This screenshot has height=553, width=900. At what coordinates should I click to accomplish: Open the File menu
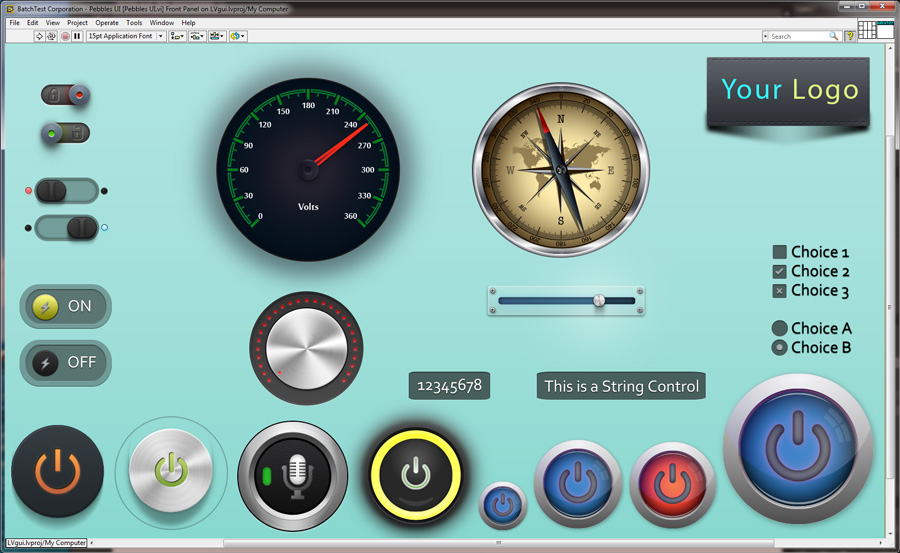(14, 23)
